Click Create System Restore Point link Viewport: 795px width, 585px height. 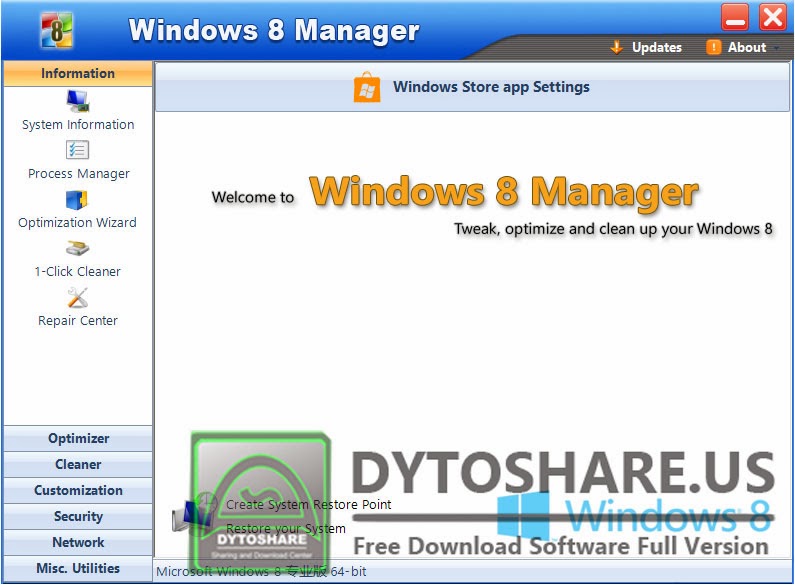pos(308,504)
